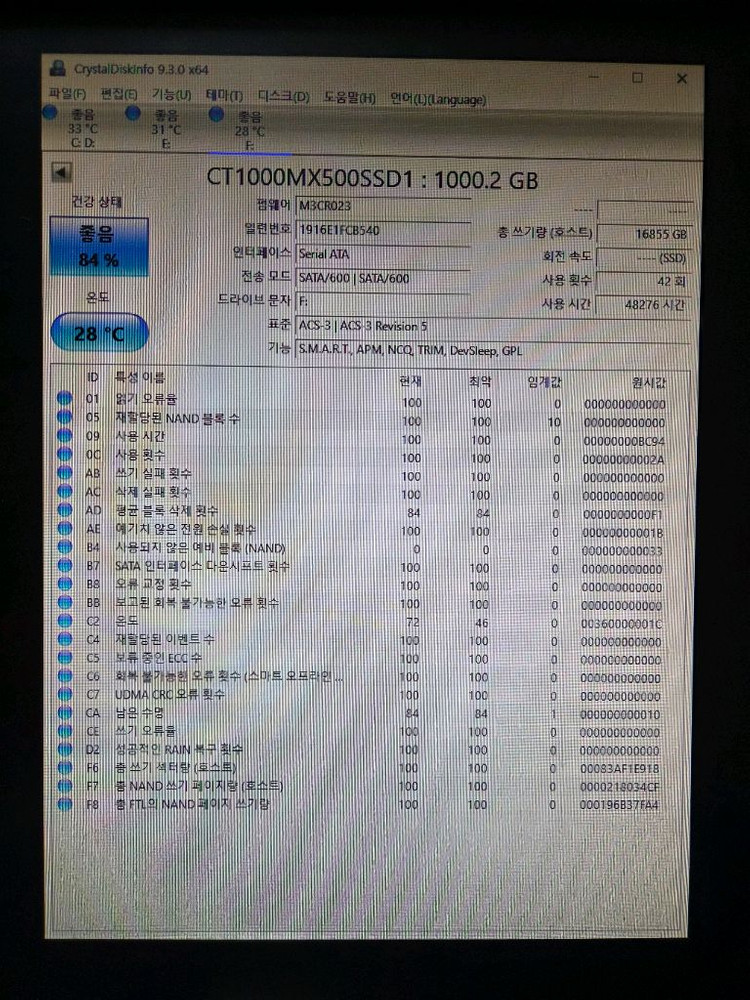Open the 디스크(D) menu
Screen dimensions: 750x1000
coord(283,96)
